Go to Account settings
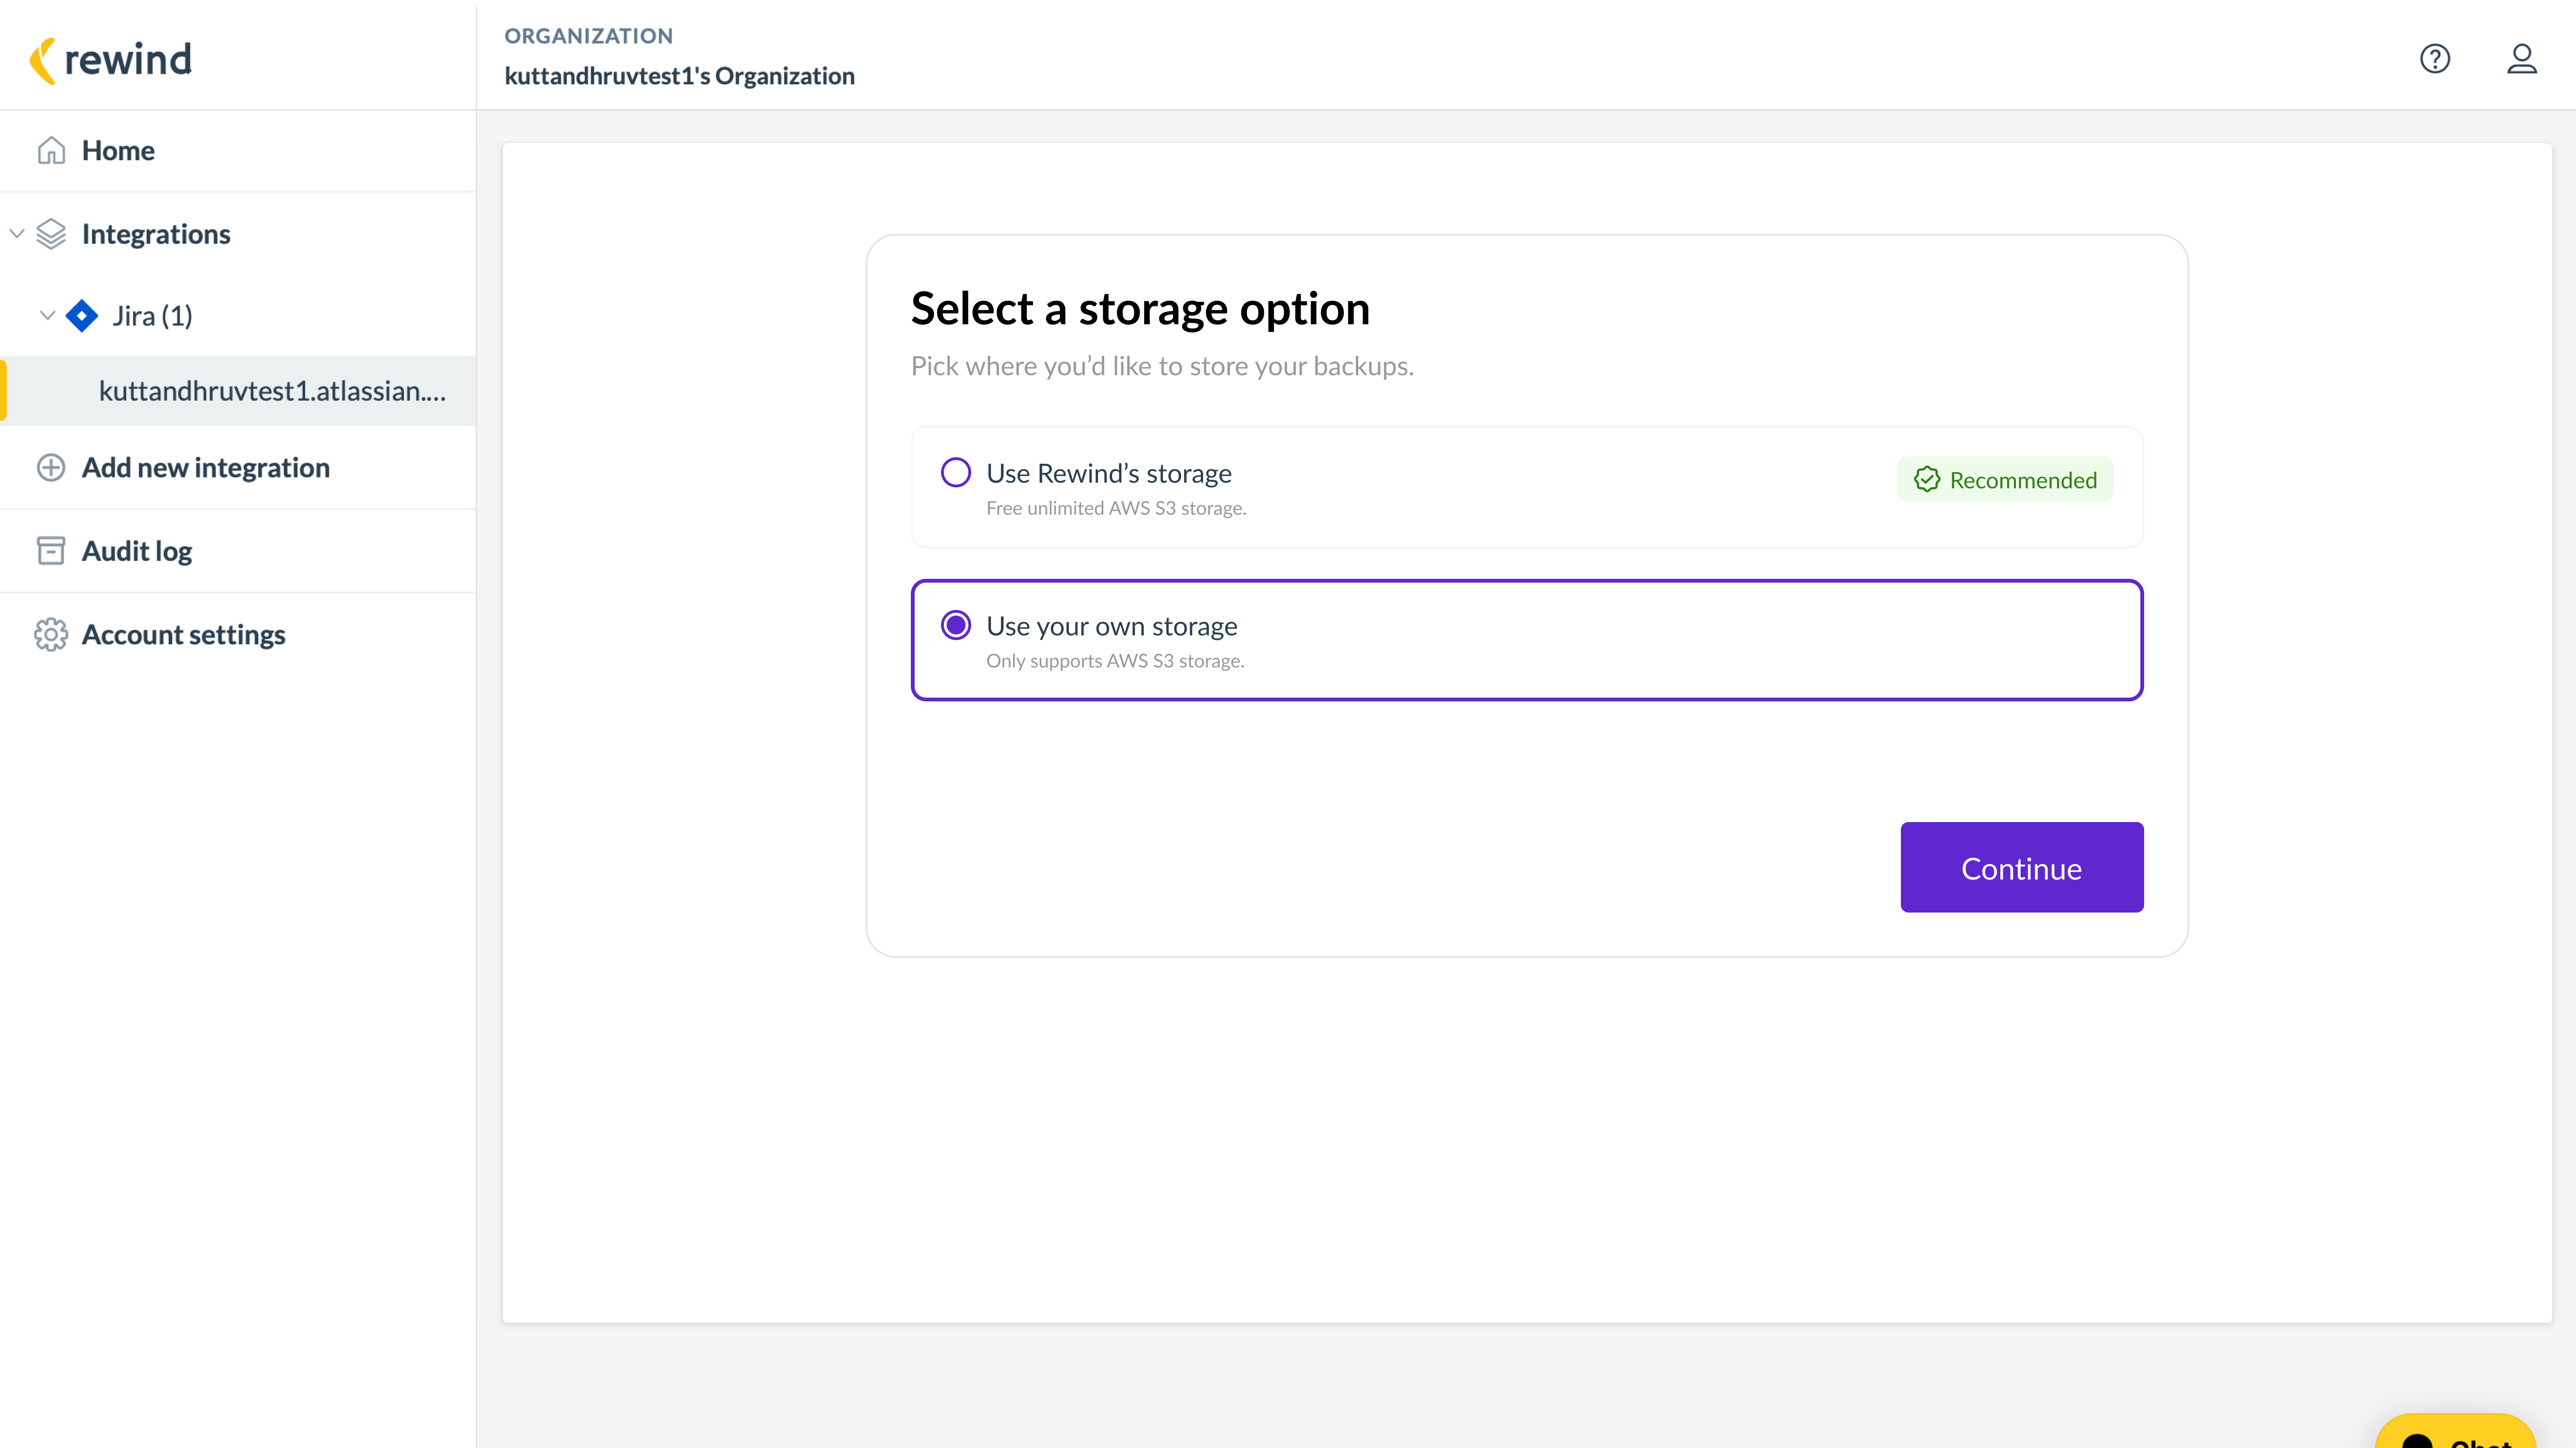 click(x=183, y=634)
